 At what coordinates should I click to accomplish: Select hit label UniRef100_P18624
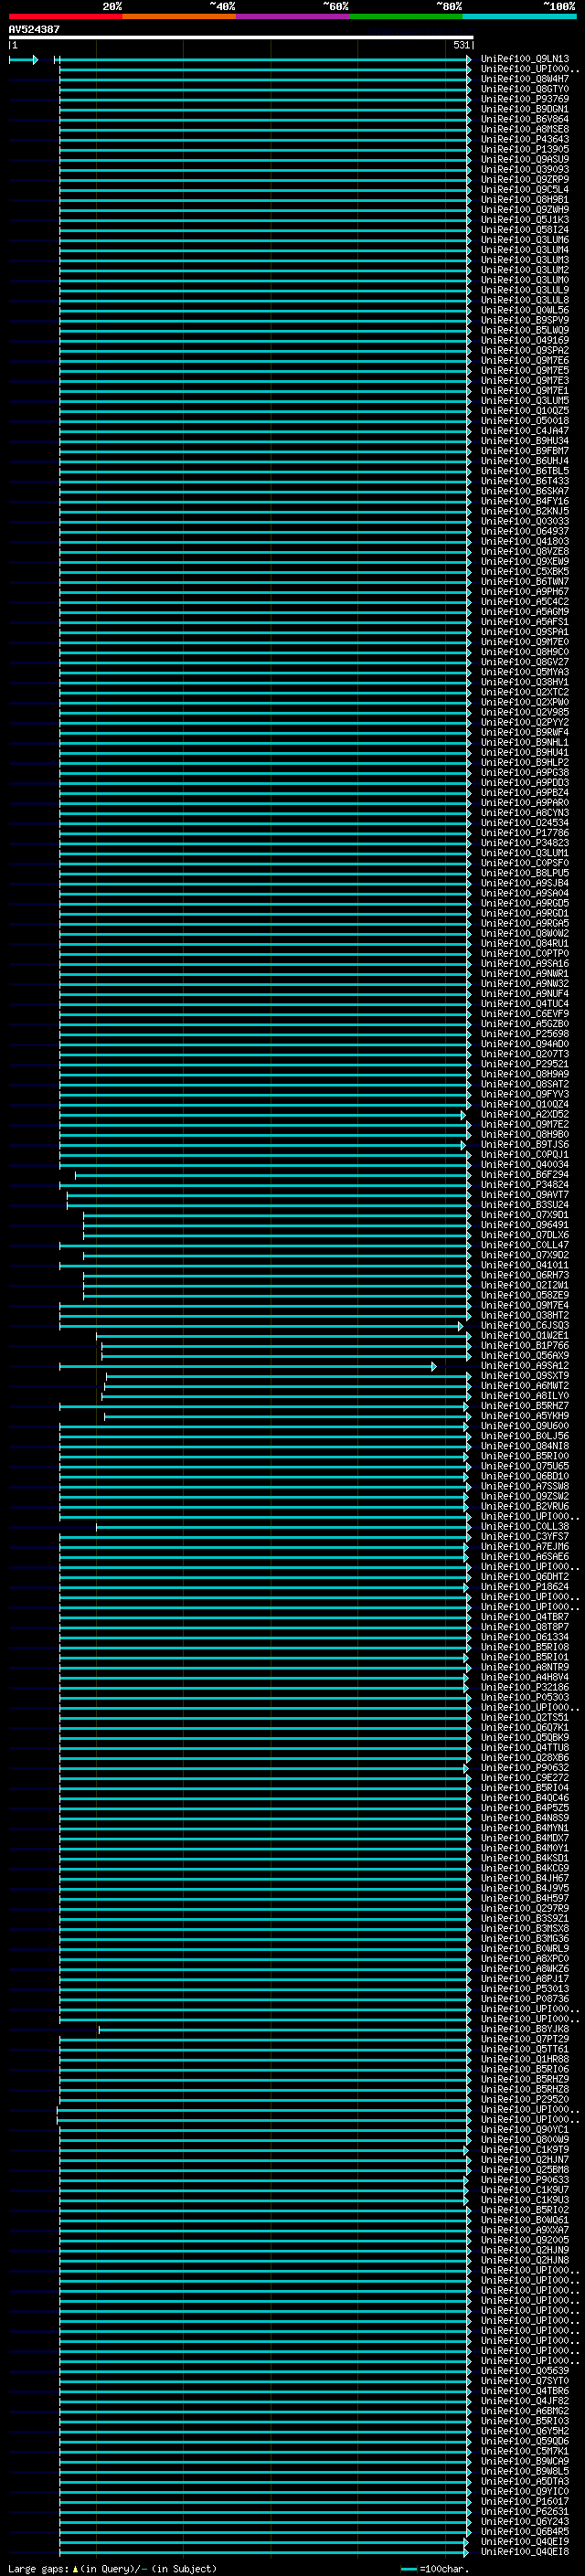[x=525, y=1587]
